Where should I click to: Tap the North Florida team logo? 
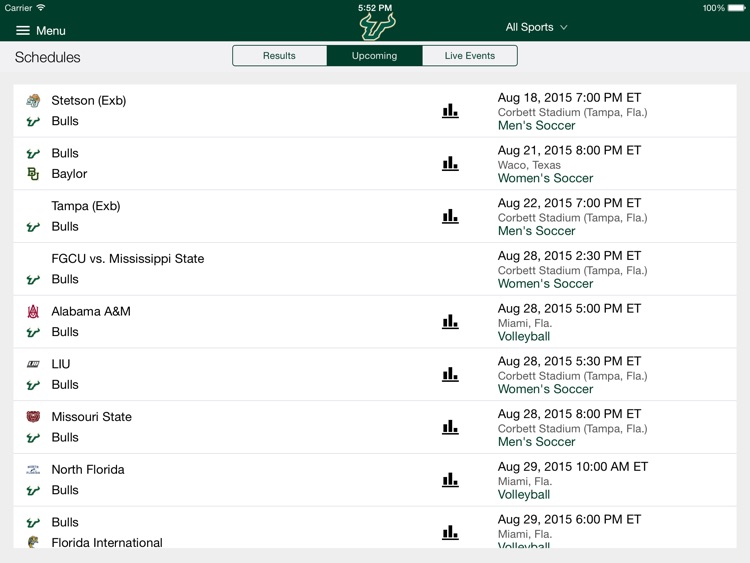point(33,470)
